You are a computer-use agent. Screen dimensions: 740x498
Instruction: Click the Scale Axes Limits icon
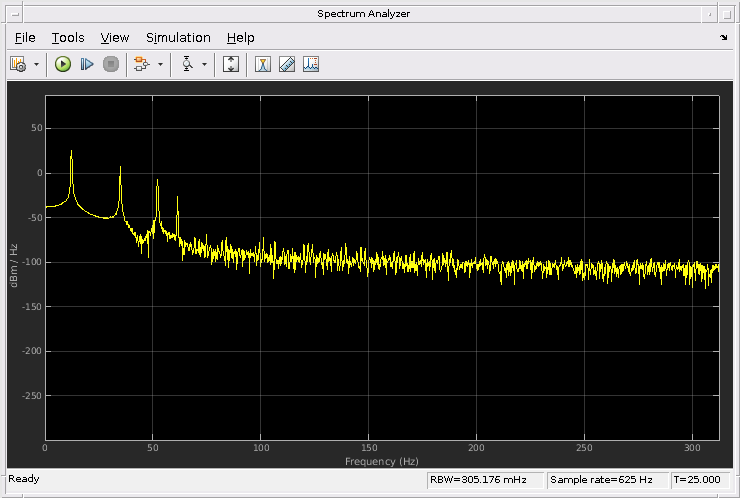tap(231, 64)
